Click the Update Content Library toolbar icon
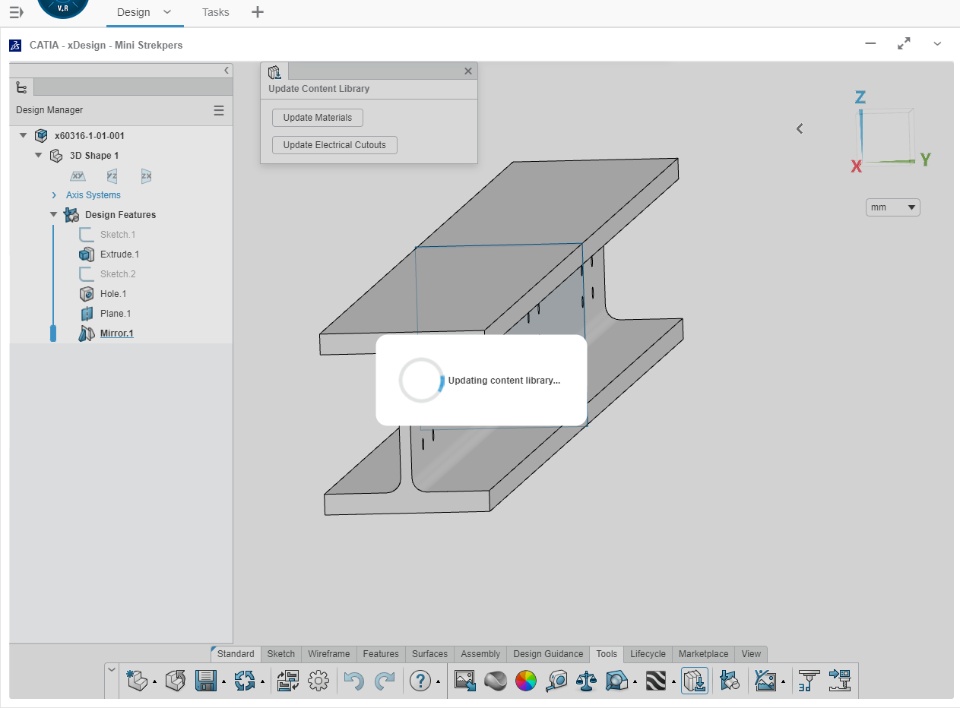The height and width of the screenshot is (708, 960). pyautogui.click(x=694, y=680)
